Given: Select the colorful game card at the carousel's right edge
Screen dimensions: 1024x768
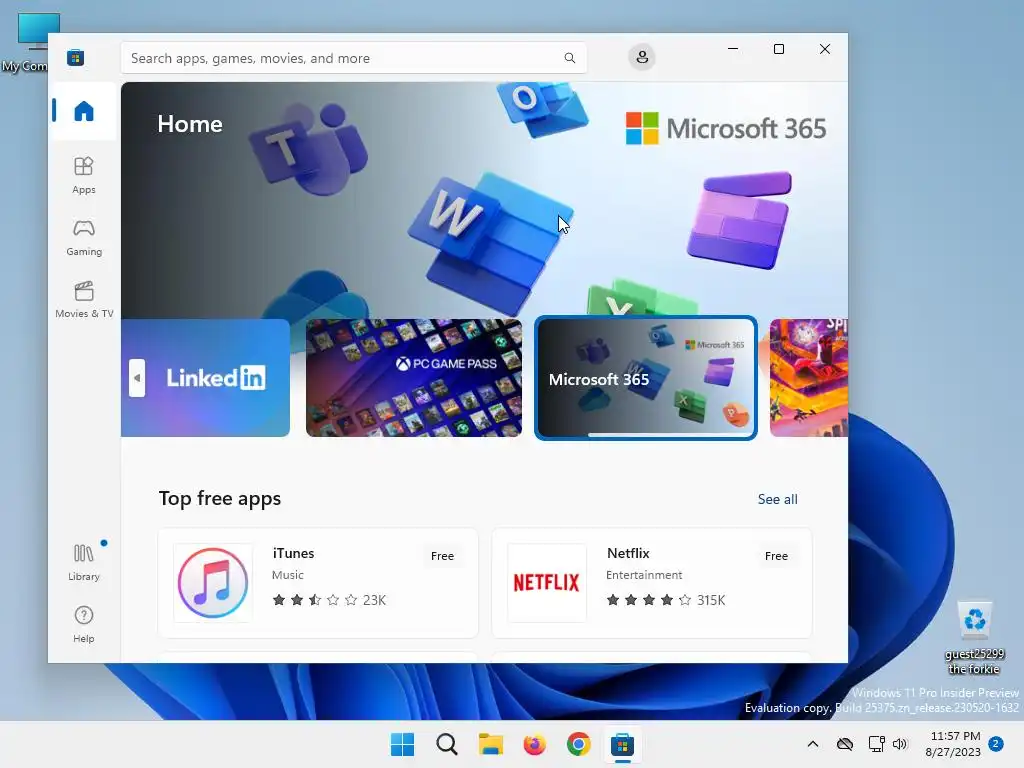Looking at the screenshot, I should click(x=808, y=377).
